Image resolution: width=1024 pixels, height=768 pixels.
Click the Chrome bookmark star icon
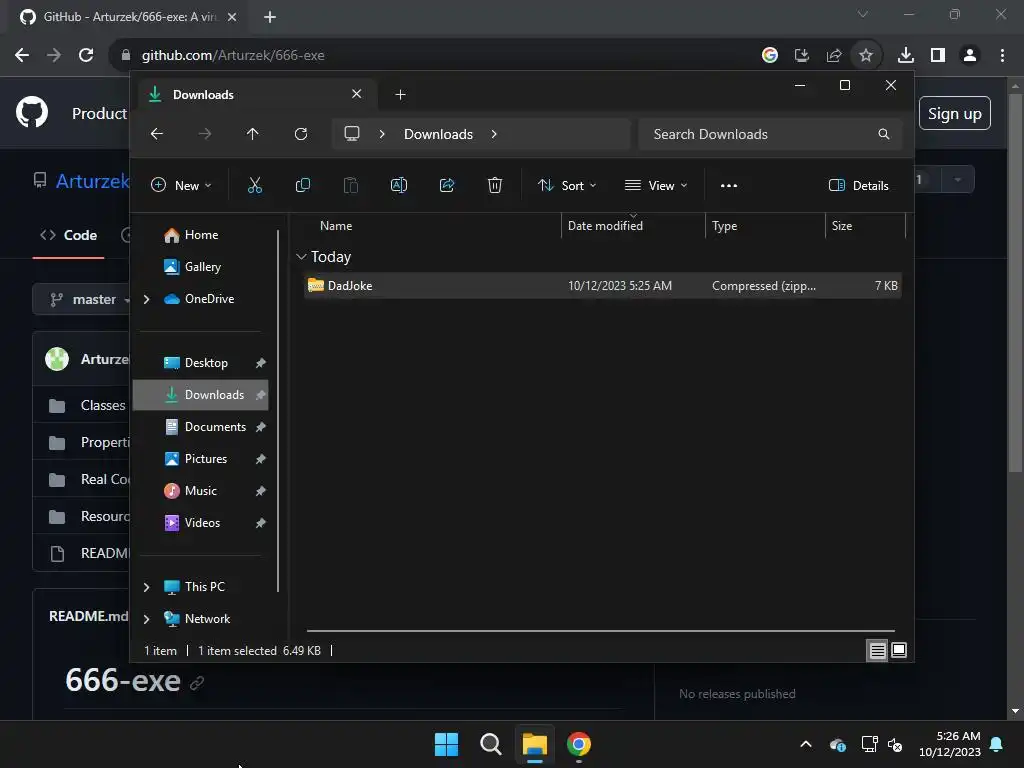click(x=866, y=56)
